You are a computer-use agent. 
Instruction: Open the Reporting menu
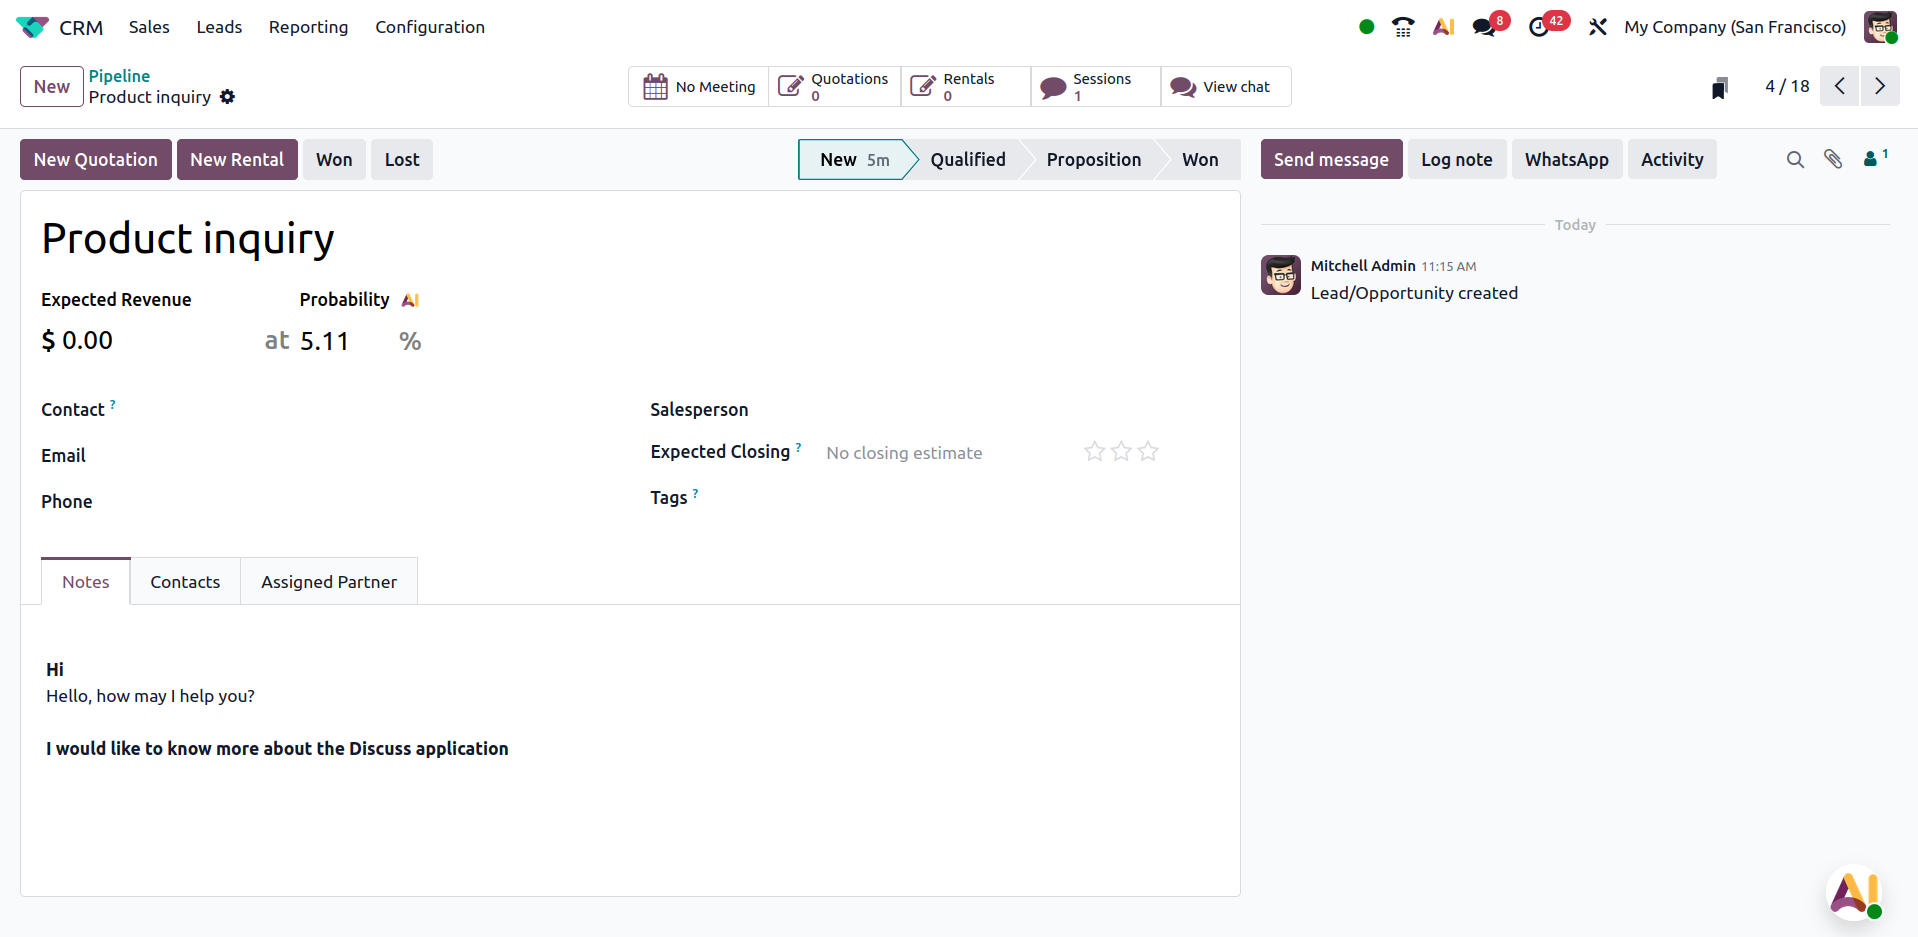(308, 27)
